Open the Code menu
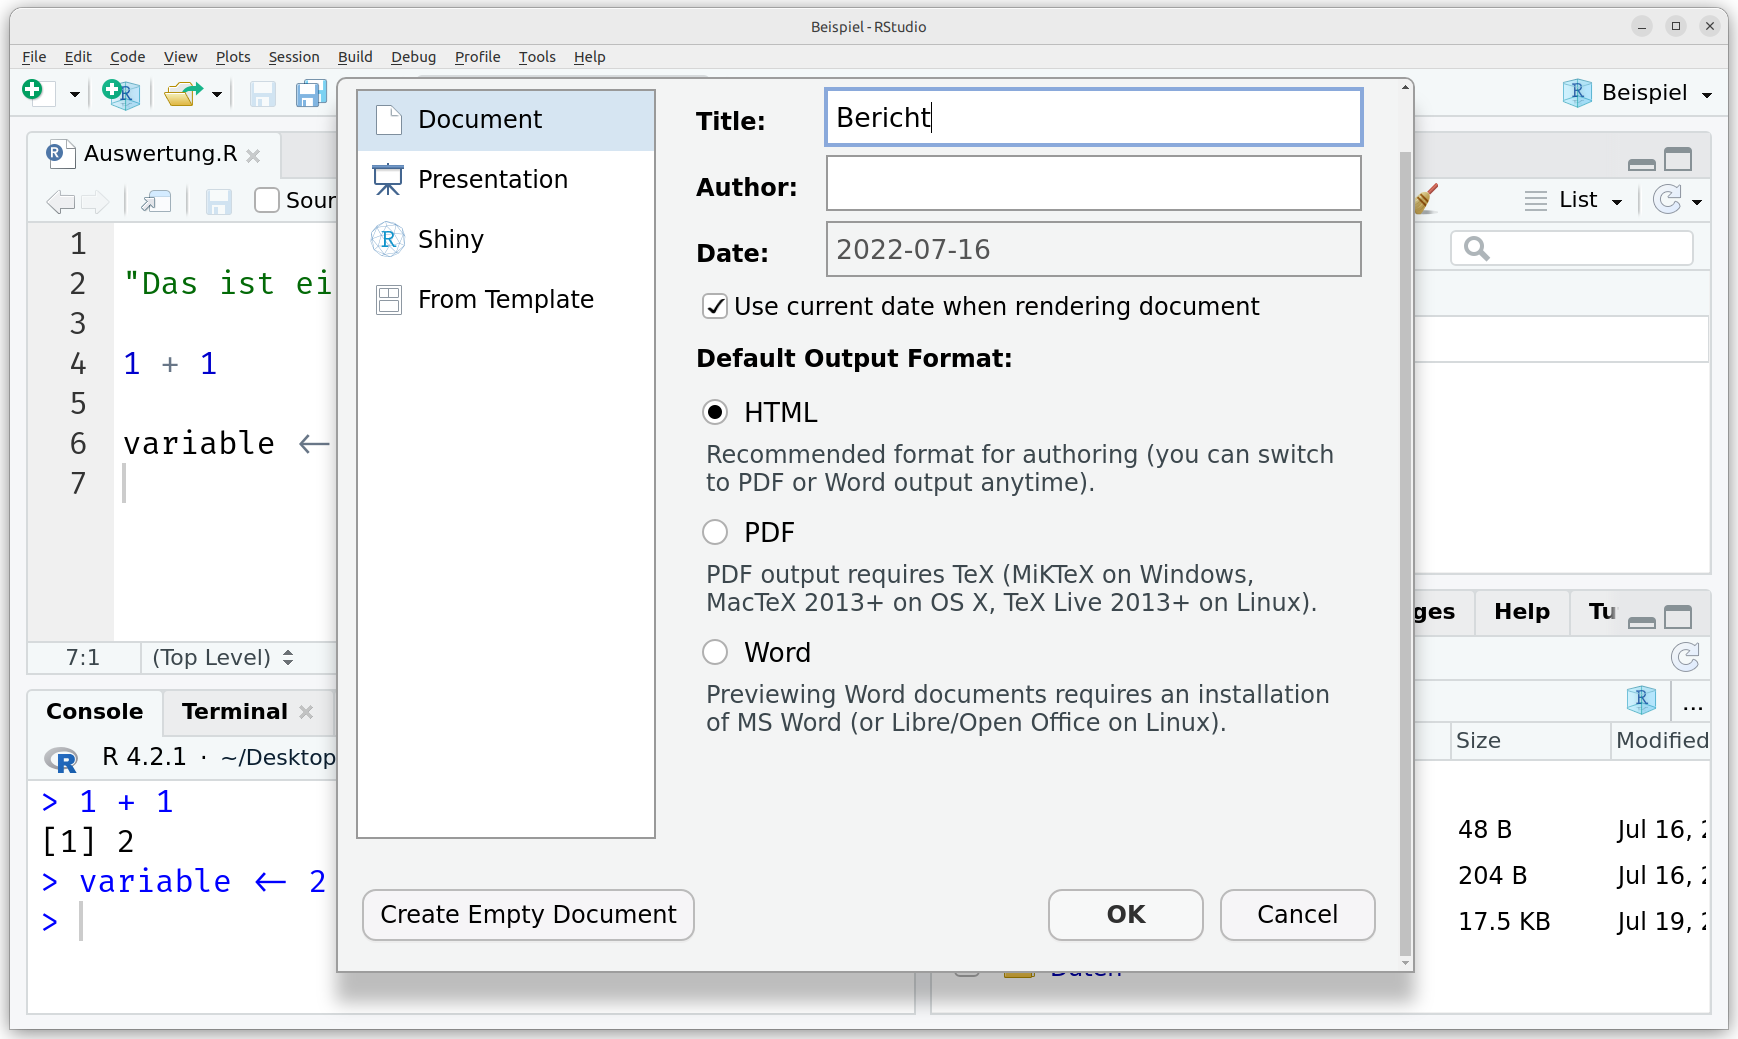The image size is (1738, 1039). pos(127,57)
